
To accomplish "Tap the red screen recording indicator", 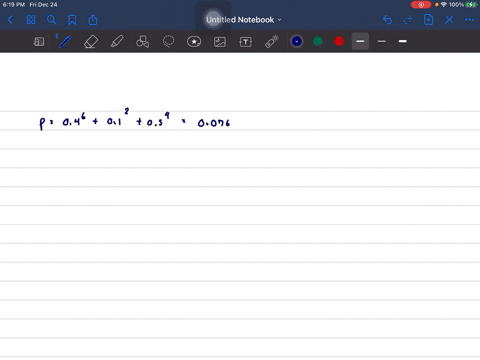I will 421,5.
